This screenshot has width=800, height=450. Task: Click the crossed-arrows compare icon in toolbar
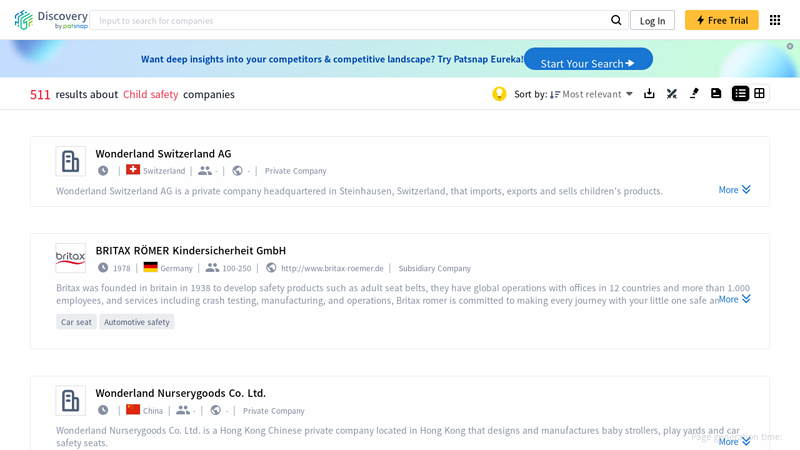pyautogui.click(x=672, y=94)
